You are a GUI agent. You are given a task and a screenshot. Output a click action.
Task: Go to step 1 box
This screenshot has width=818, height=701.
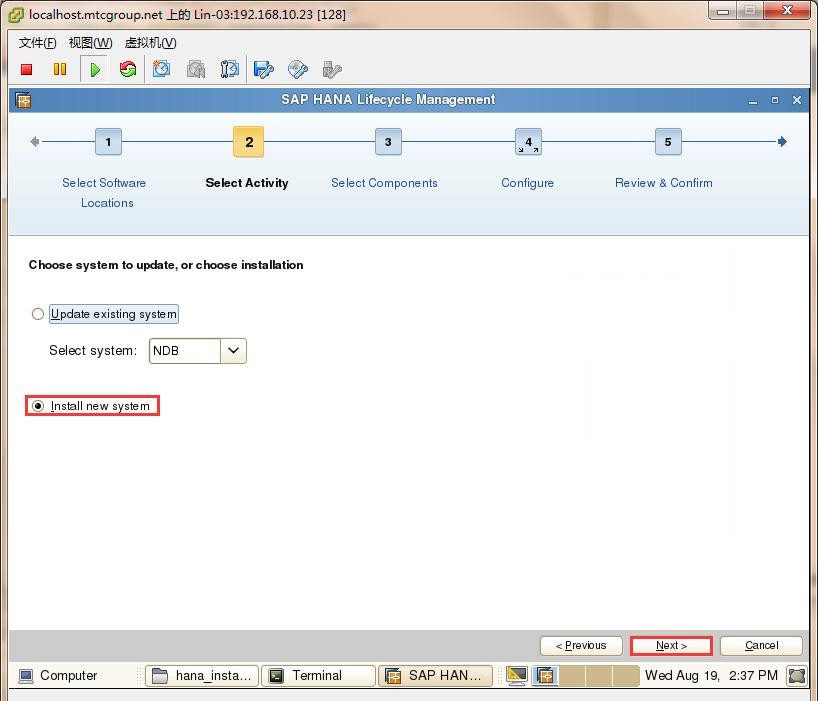pos(109,141)
